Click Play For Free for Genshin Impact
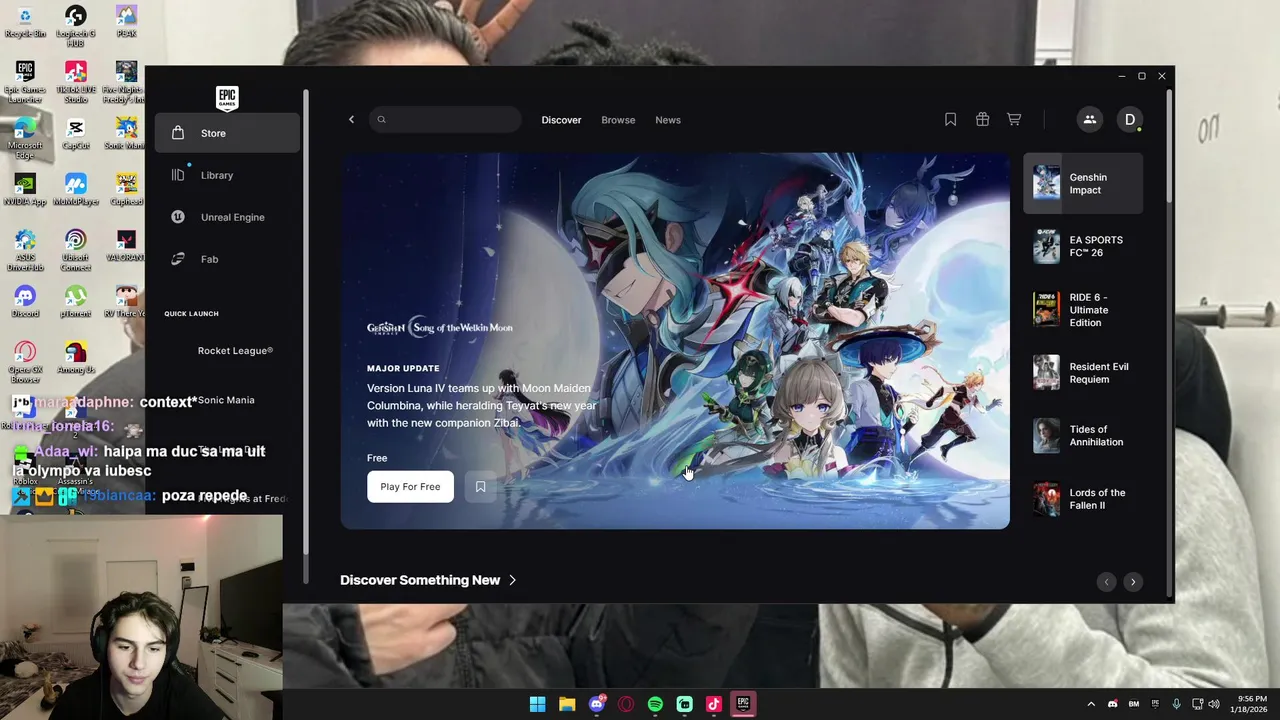 (410, 487)
